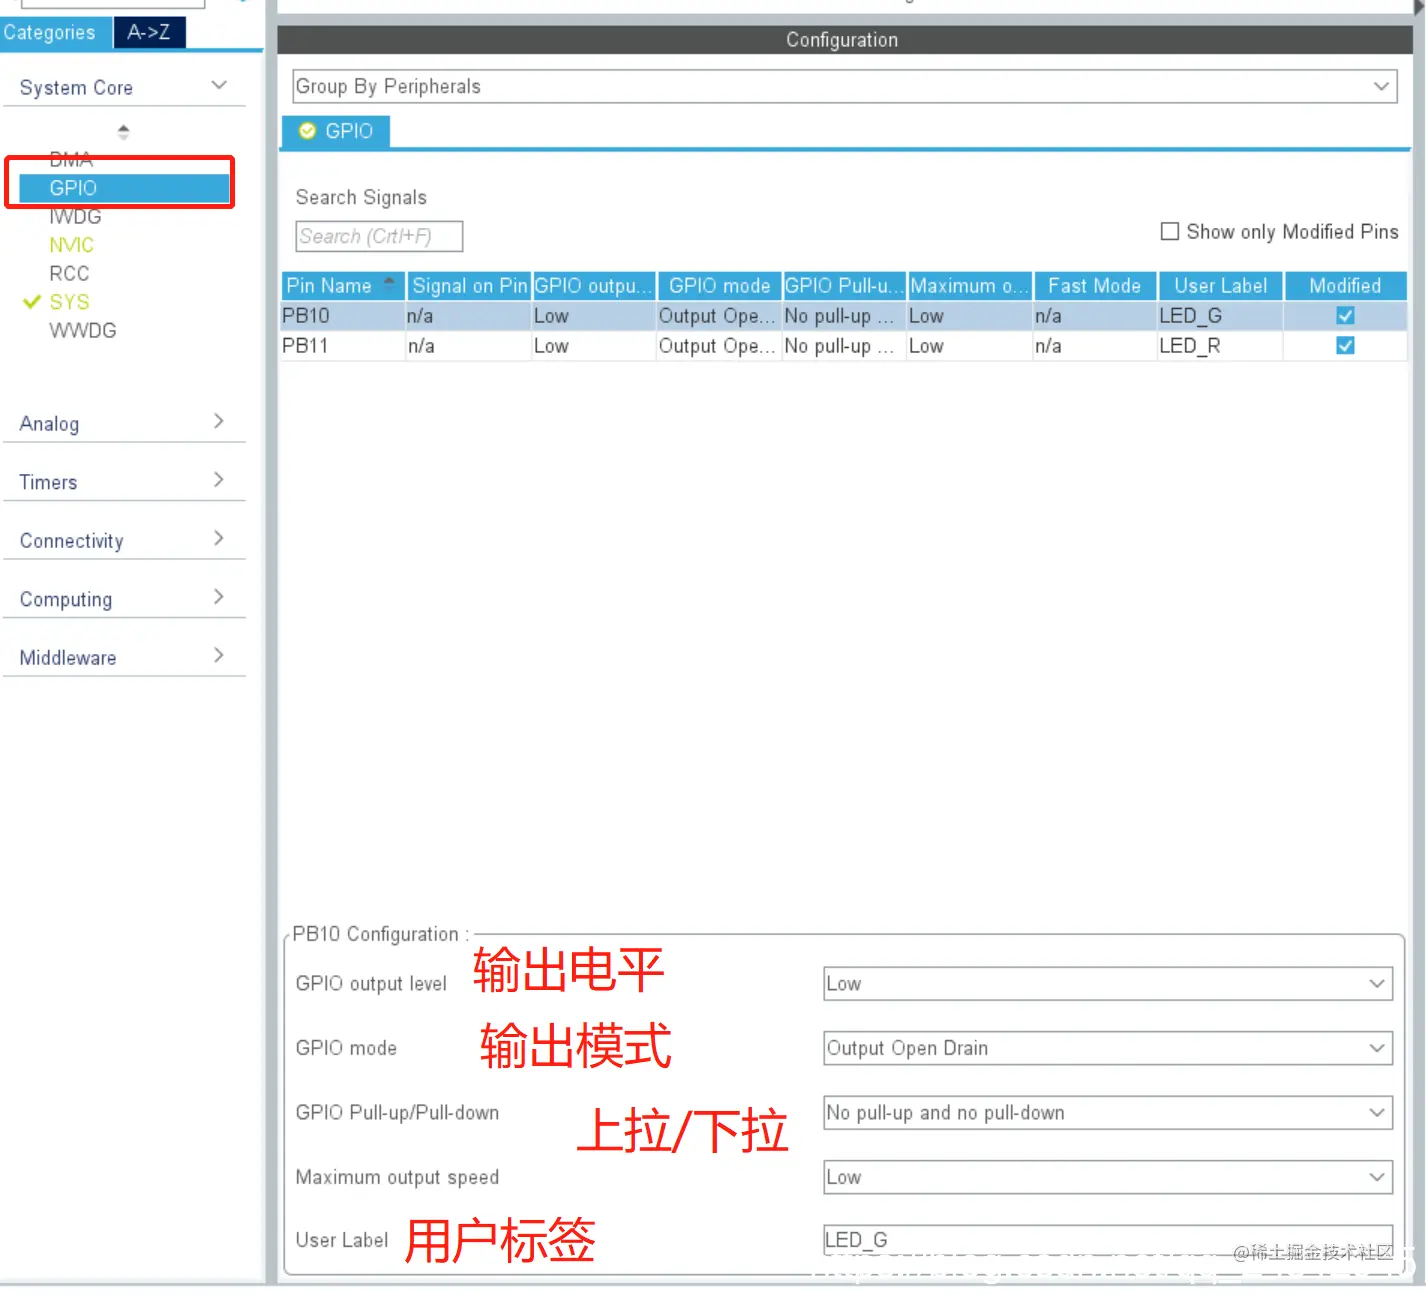
Task: Sort by Fast Mode column header
Action: coord(1095,286)
